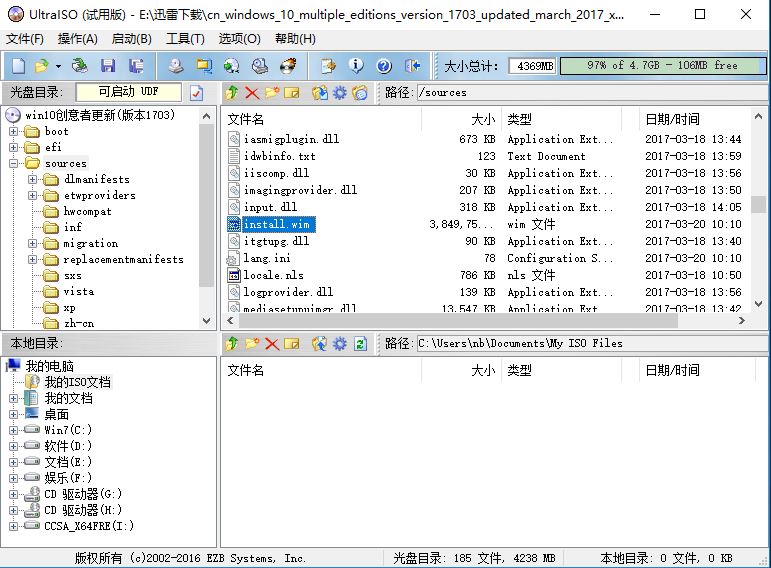Click the Mount to virtual drive icon
Viewport: 771px width, 568px height.
click(x=260, y=65)
